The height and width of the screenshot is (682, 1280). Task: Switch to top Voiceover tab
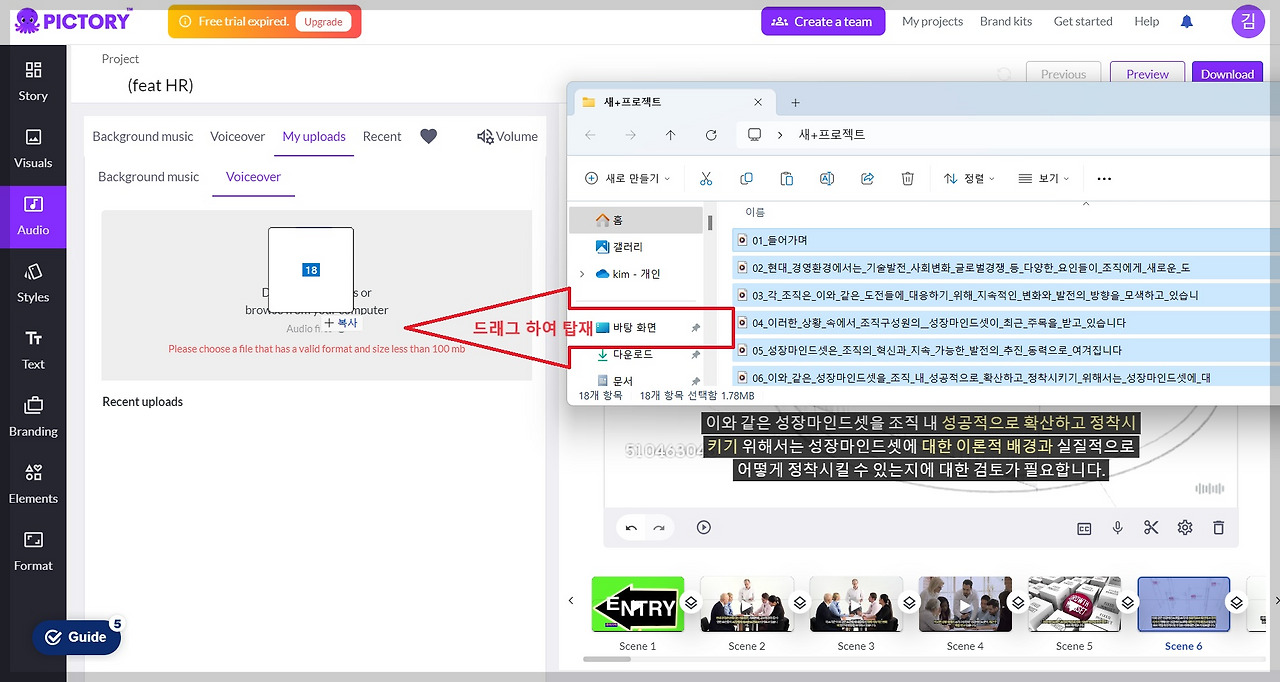(237, 136)
